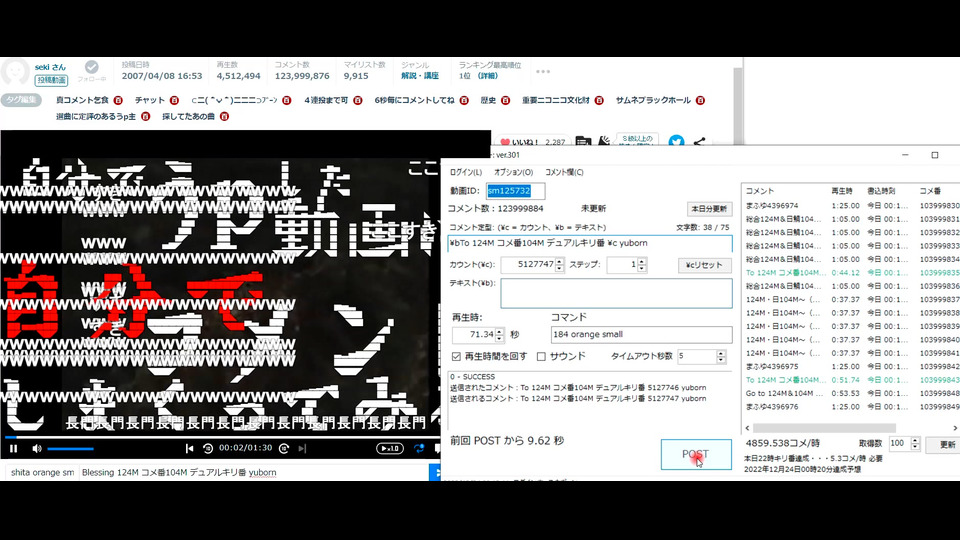Decrease the カウント(¥c) value with down arrow
Viewport: 960px width, 540px height.
click(560, 268)
